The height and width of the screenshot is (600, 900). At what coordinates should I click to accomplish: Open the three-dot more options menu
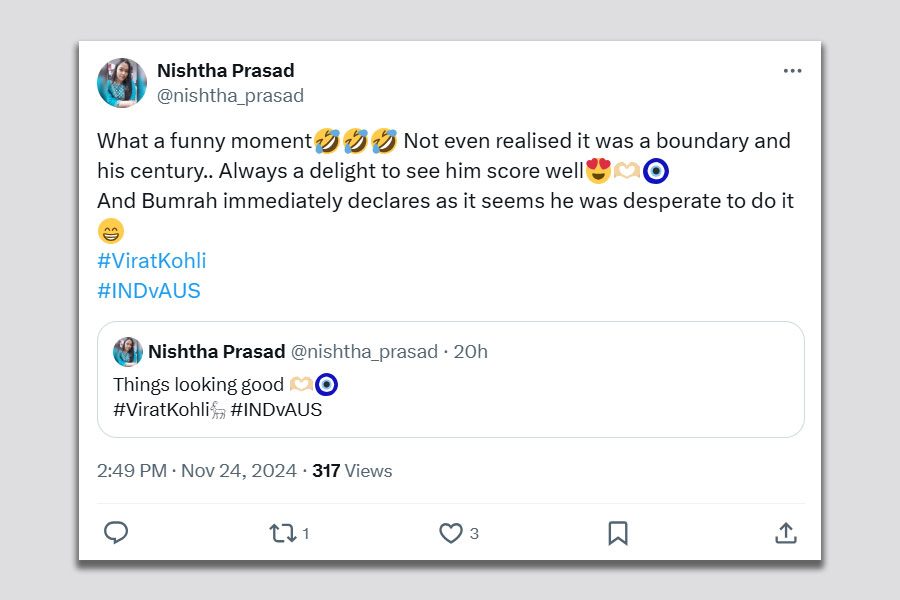point(792,71)
